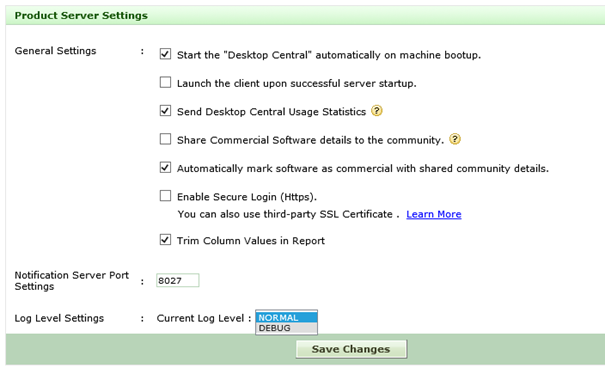Uncheck Automatically mark software as commercial
This screenshot has height=368, width=605.
165,167
